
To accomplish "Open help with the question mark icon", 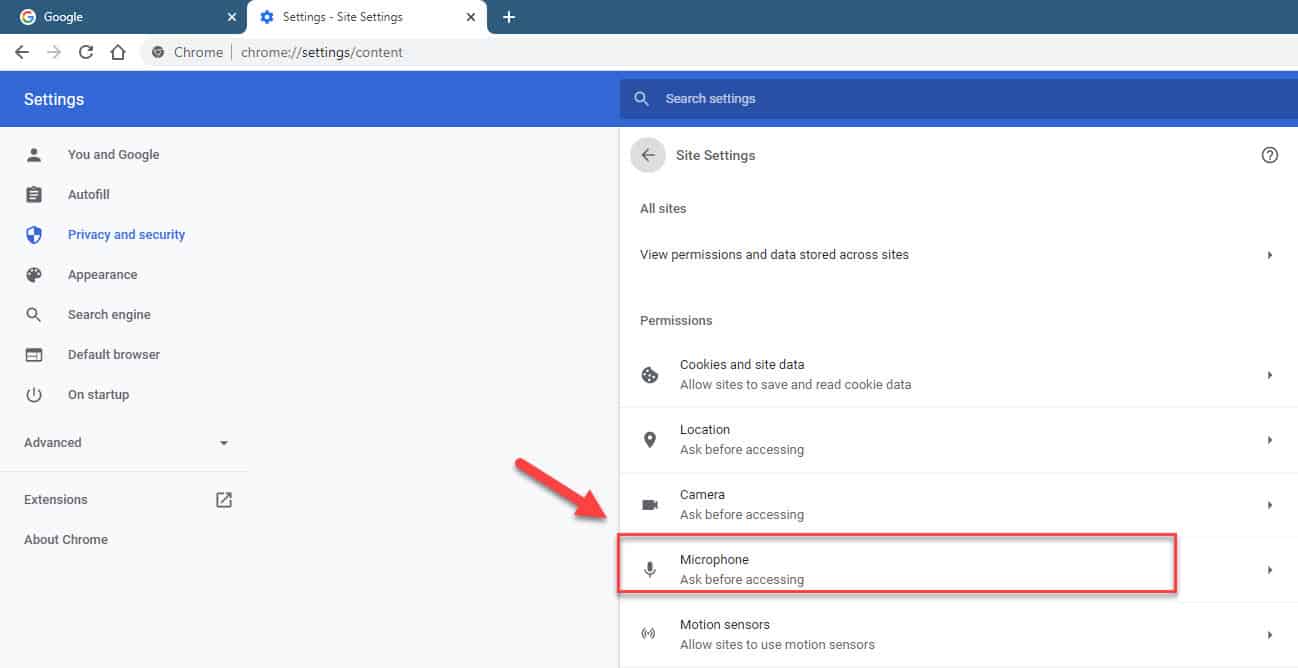I will tap(1270, 155).
